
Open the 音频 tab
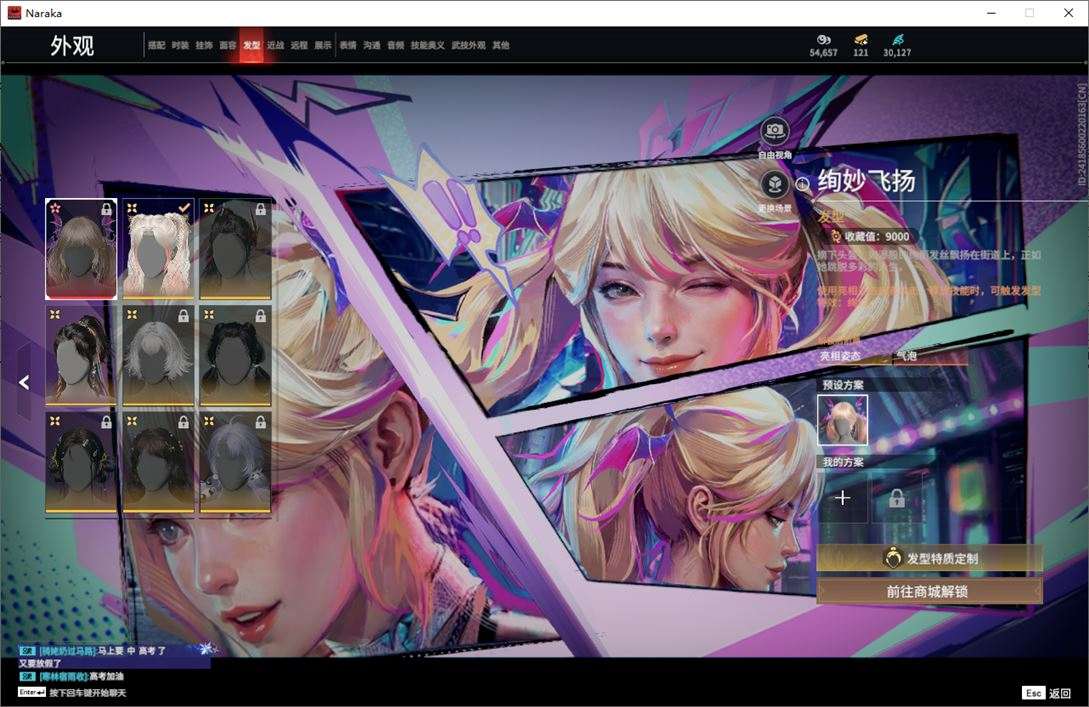(395, 45)
